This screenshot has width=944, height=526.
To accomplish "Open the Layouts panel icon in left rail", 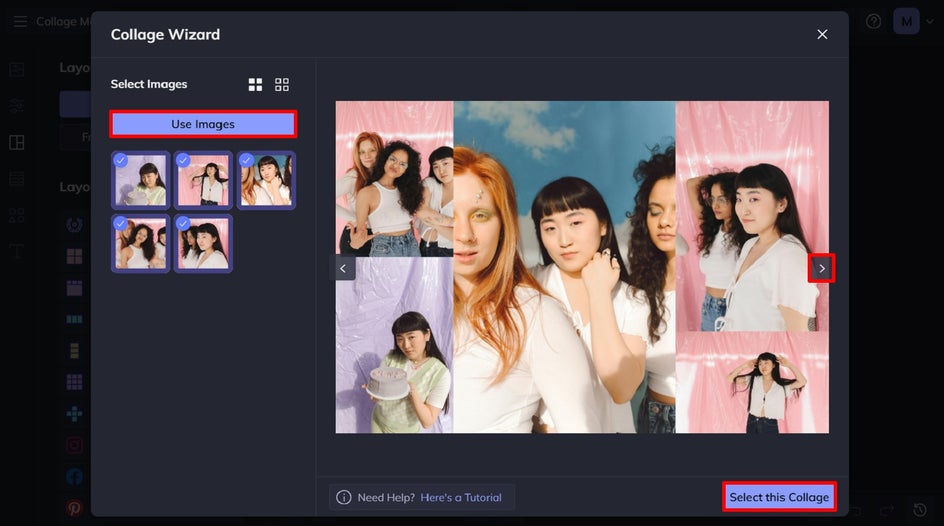I will (17, 143).
